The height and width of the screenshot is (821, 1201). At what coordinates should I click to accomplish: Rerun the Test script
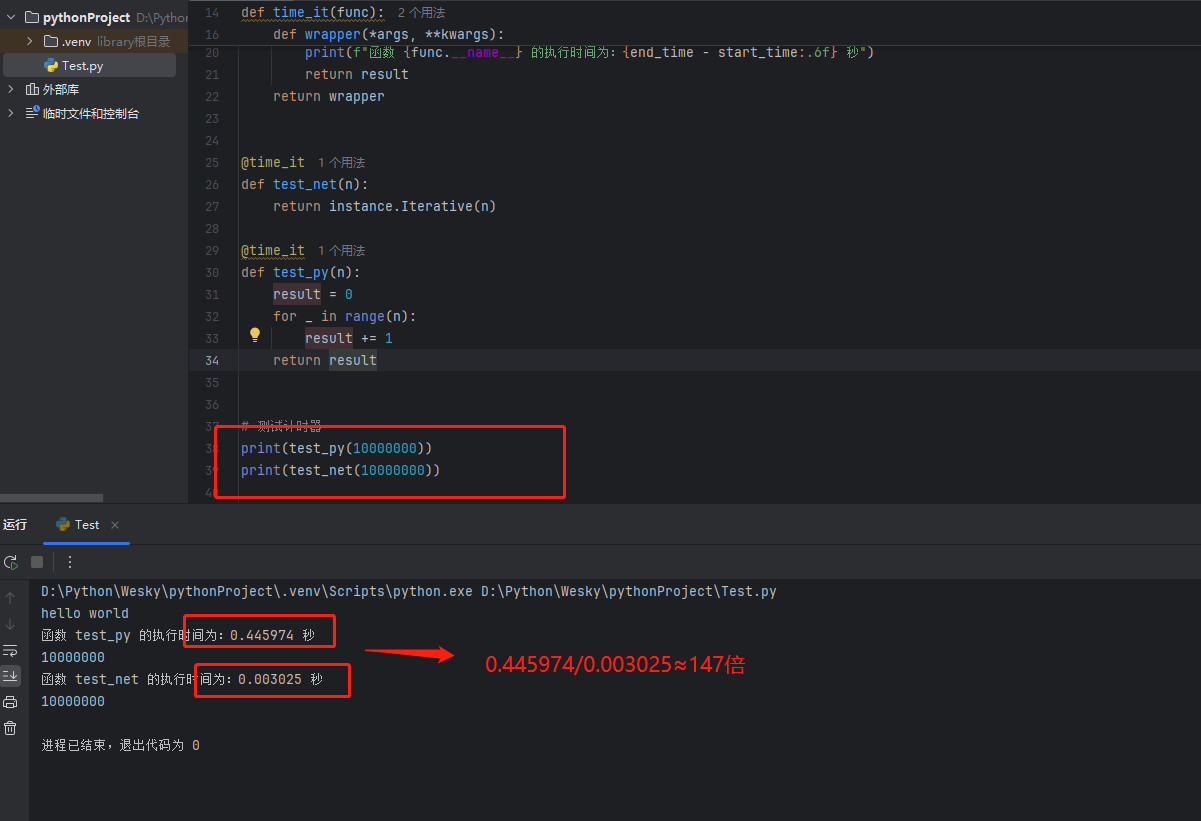click(11, 562)
